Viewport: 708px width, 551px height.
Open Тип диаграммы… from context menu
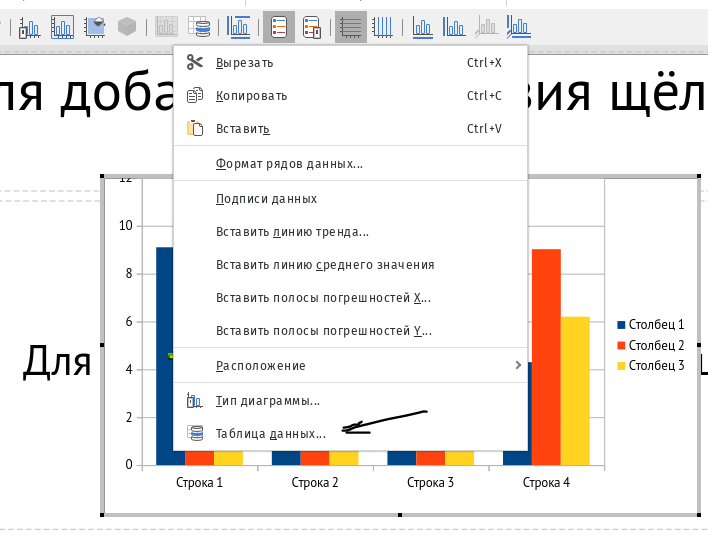click(x=350, y=401)
